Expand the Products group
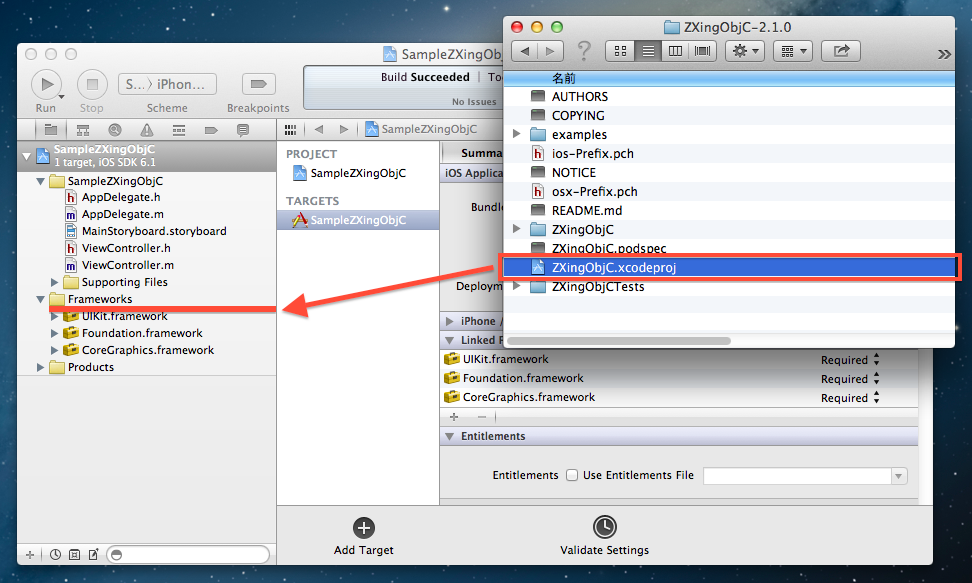The width and height of the screenshot is (972, 583). [x=40, y=367]
